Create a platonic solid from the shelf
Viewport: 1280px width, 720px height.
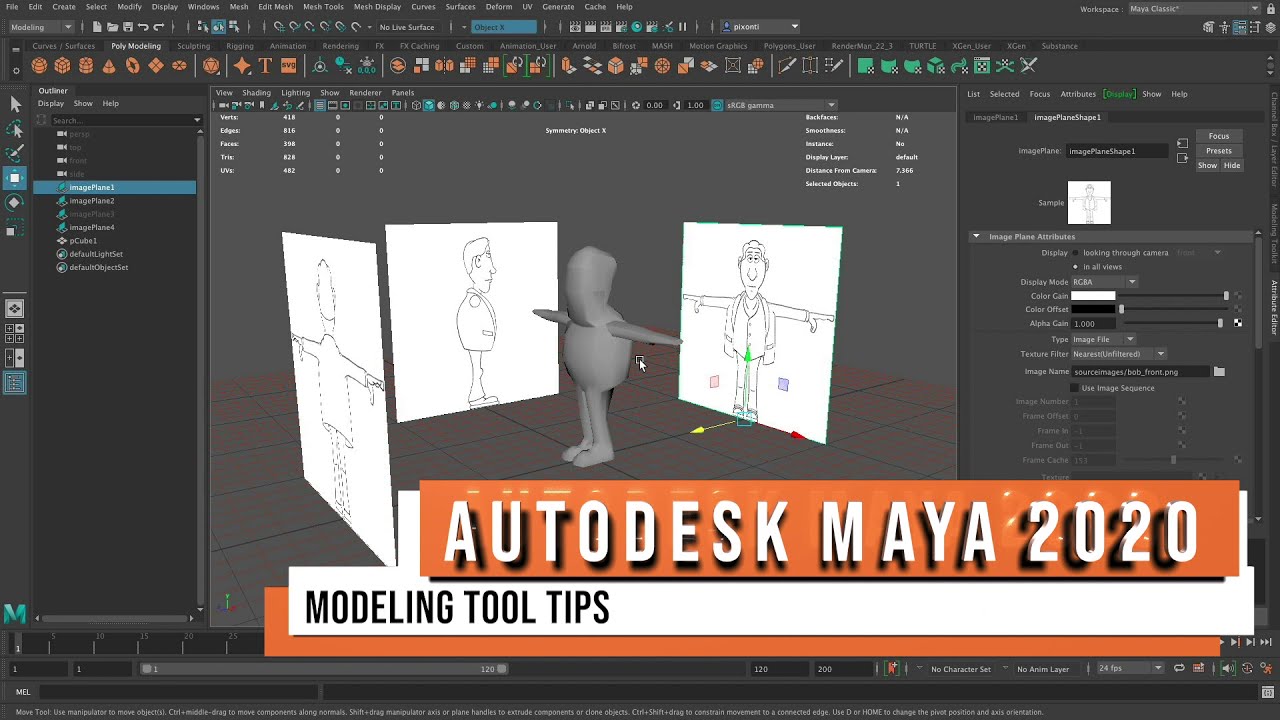pyautogui.click(x=211, y=66)
